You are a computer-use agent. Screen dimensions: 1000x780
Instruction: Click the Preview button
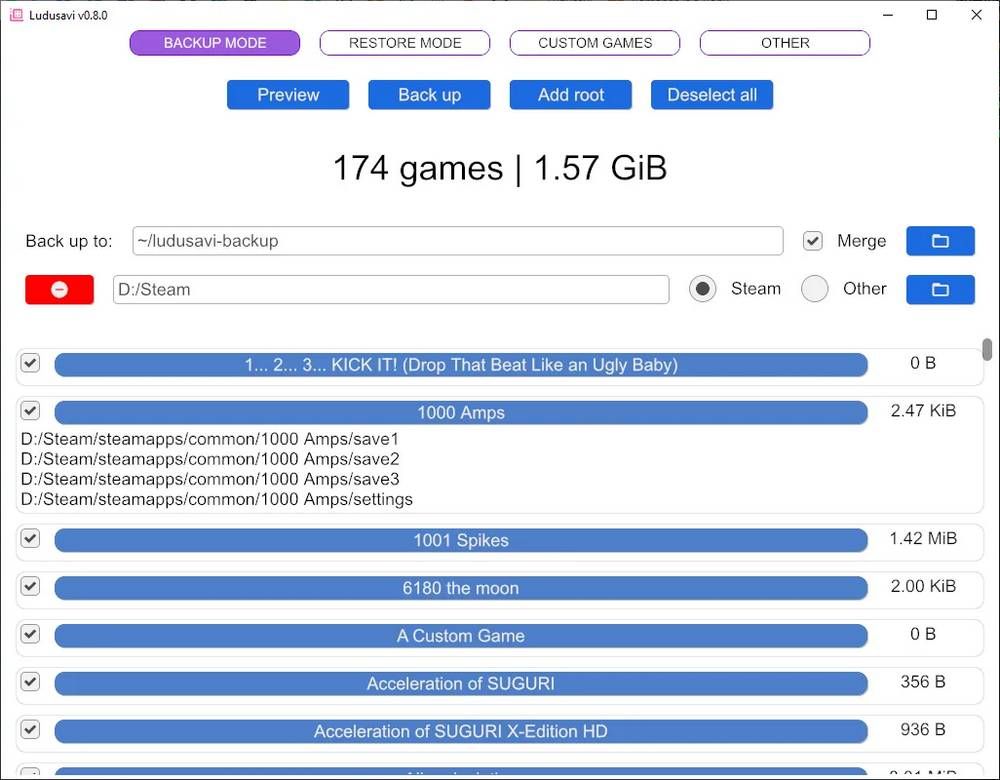click(x=288, y=95)
